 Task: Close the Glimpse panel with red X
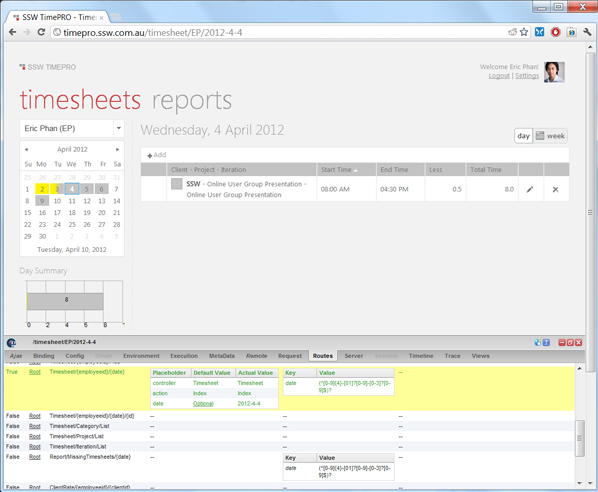pyautogui.click(x=579, y=342)
